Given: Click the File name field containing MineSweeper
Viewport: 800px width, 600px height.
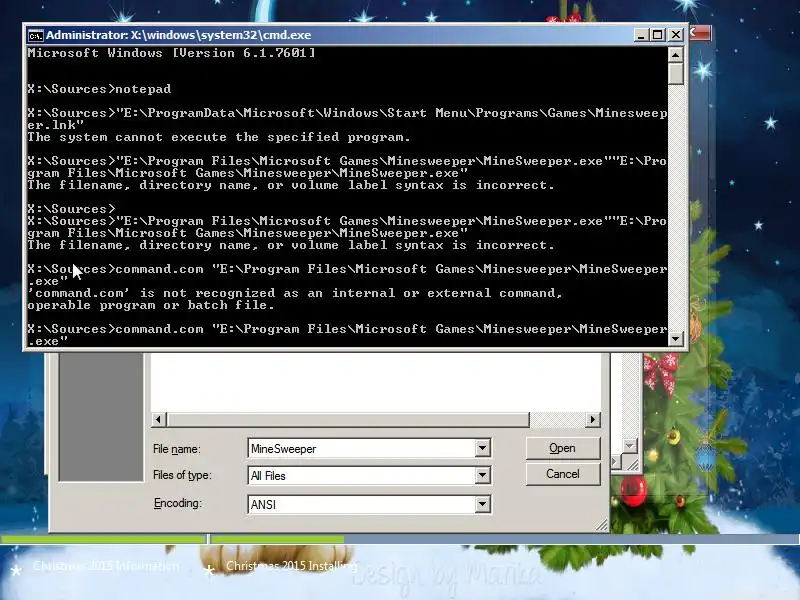Looking at the screenshot, I should pos(362,448).
